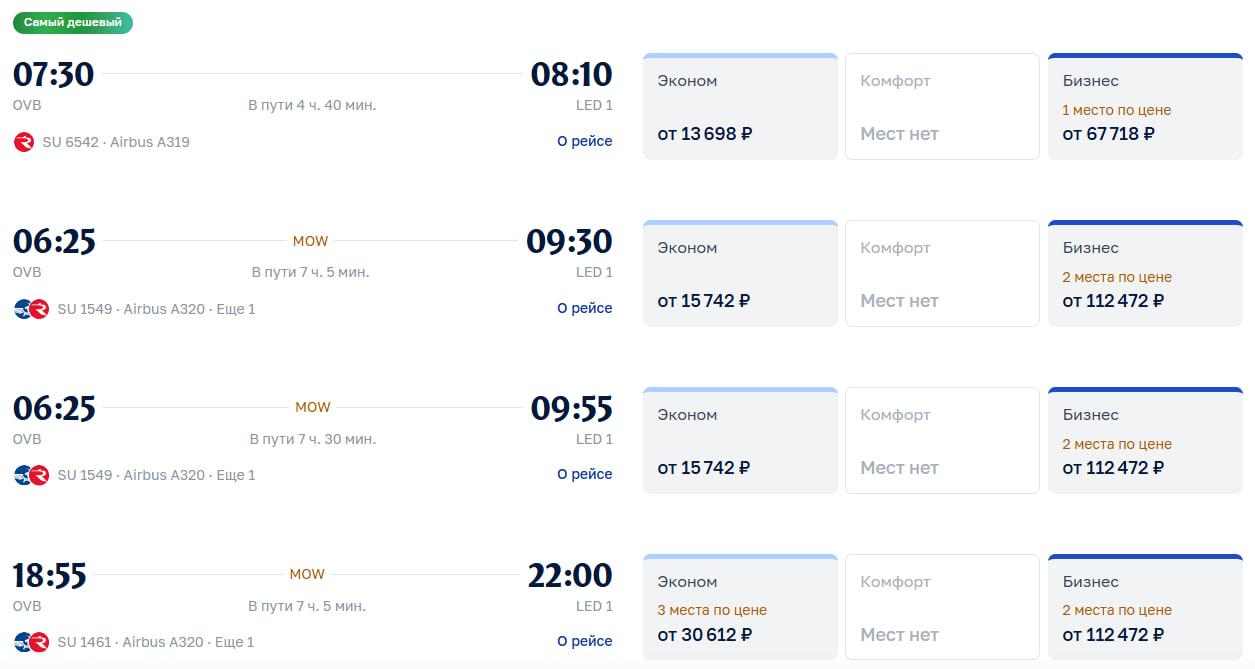Image resolution: width=1255 pixels, height=669 pixels.
Task: Pick Эконом fare for 06:25–09:55 flight
Action: point(740,441)
